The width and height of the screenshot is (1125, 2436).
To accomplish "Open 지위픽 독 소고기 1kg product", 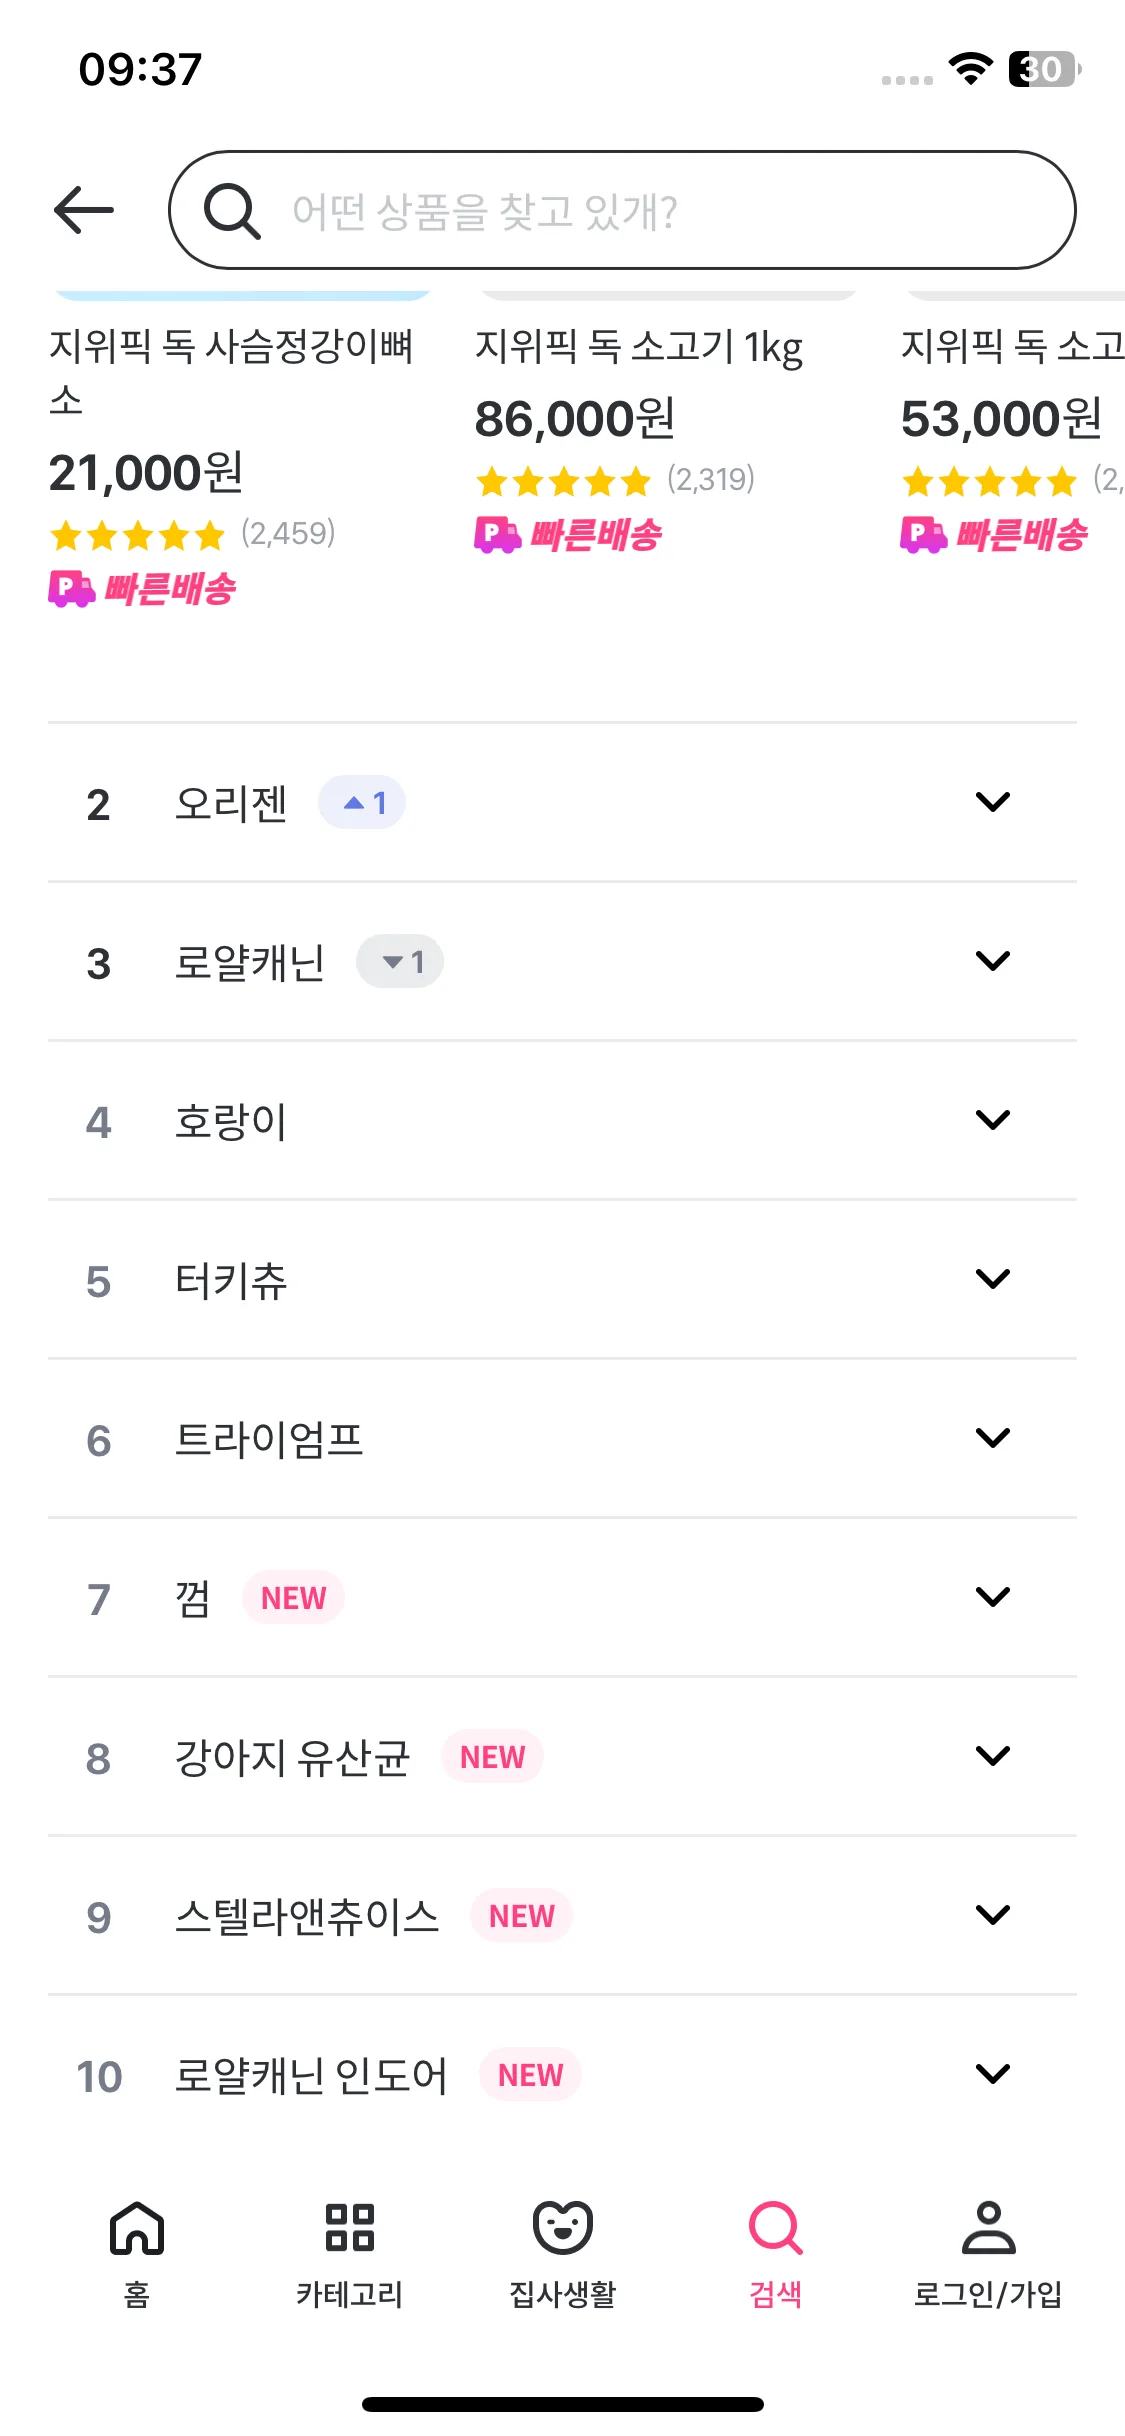I will [x=639, y=348].
